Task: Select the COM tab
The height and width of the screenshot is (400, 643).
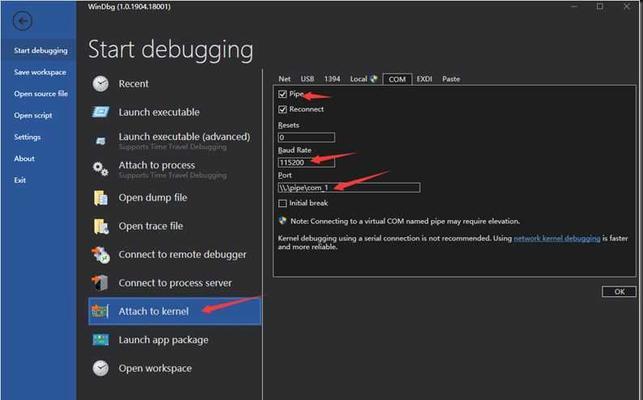Action: pyautogui.click(x=397, y=79)
